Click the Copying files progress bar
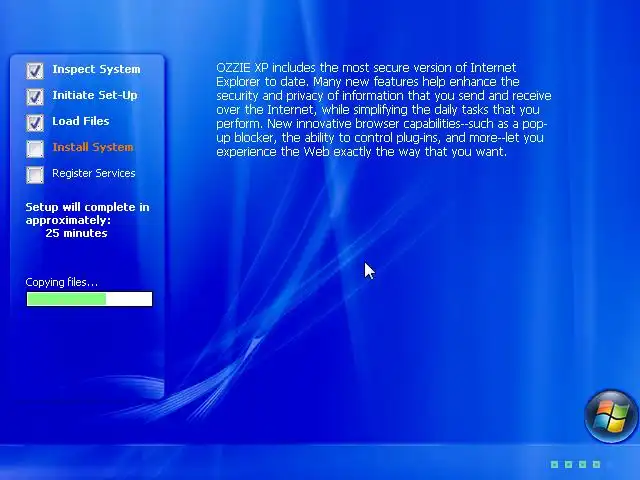Image resolution: width=640 pixels, height=480 pixels. coord(89,299)
